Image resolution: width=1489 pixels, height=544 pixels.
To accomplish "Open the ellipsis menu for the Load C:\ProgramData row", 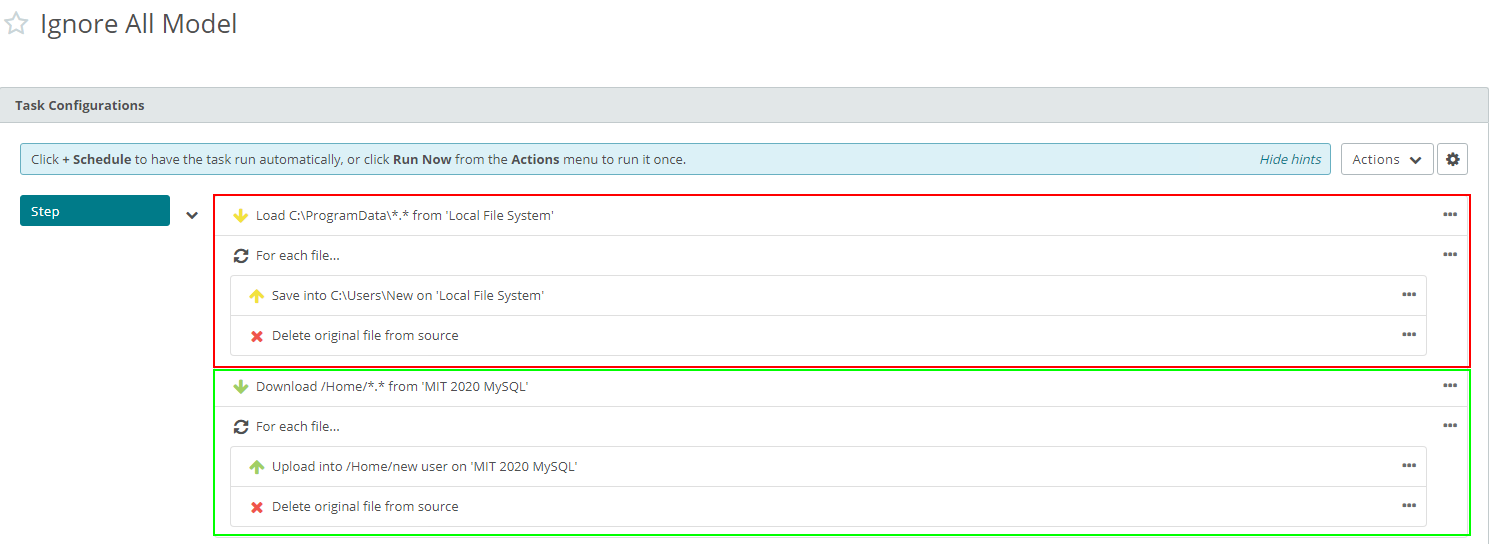I will tap(1450, 215).
